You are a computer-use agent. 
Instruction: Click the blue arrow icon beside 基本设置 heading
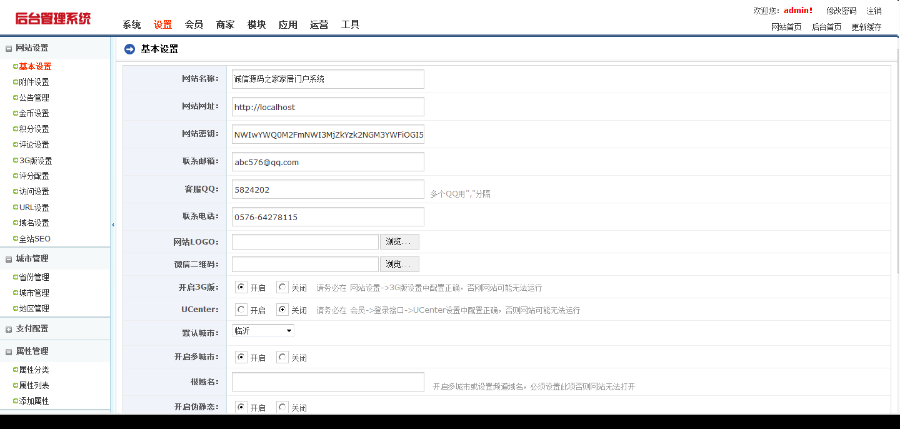129,49
